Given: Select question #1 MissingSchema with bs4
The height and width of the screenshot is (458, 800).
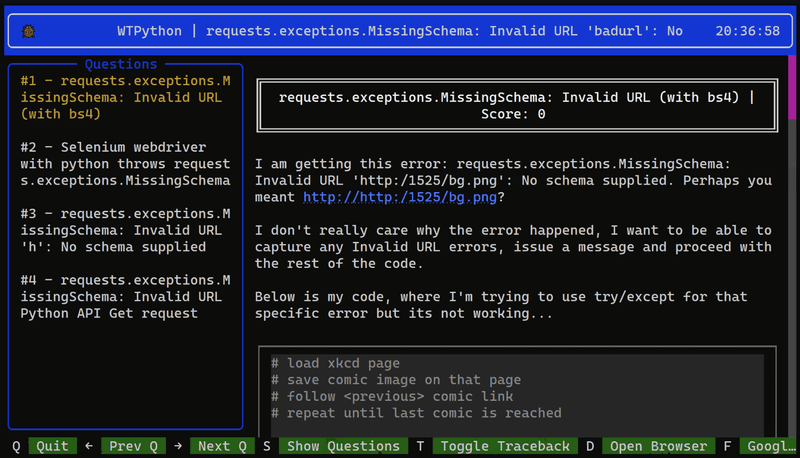Looking at the screenshot, I should point(126,97).
